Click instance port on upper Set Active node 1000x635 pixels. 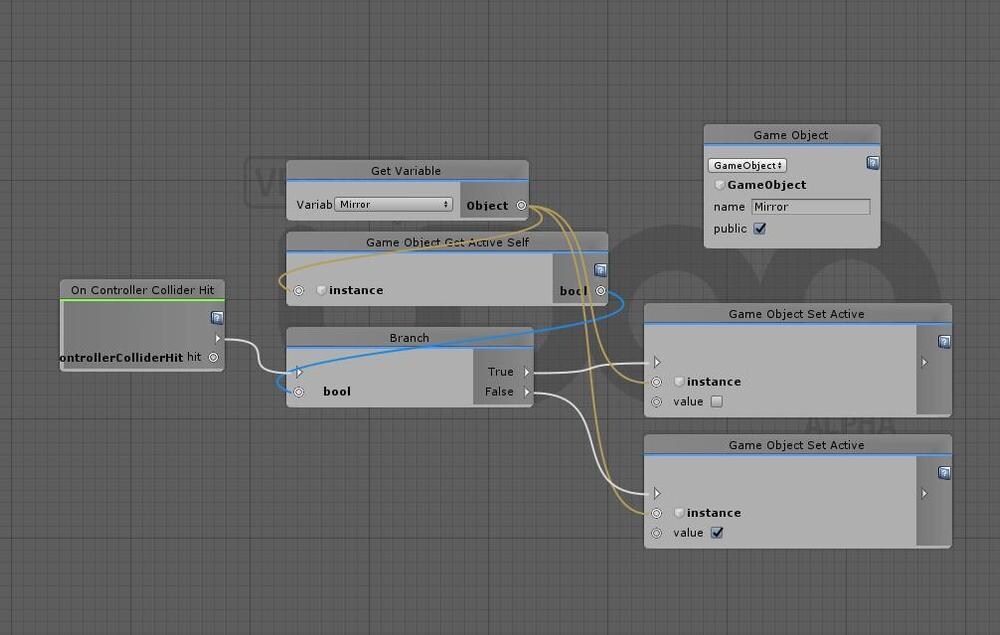(656, 382)
